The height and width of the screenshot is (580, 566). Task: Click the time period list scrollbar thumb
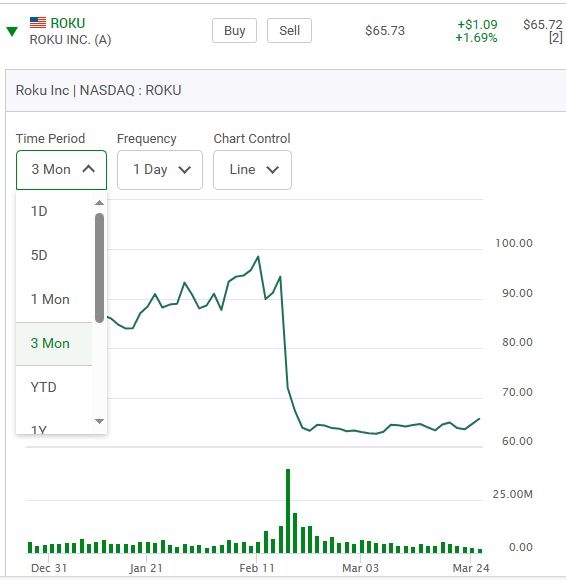(99, 268)
